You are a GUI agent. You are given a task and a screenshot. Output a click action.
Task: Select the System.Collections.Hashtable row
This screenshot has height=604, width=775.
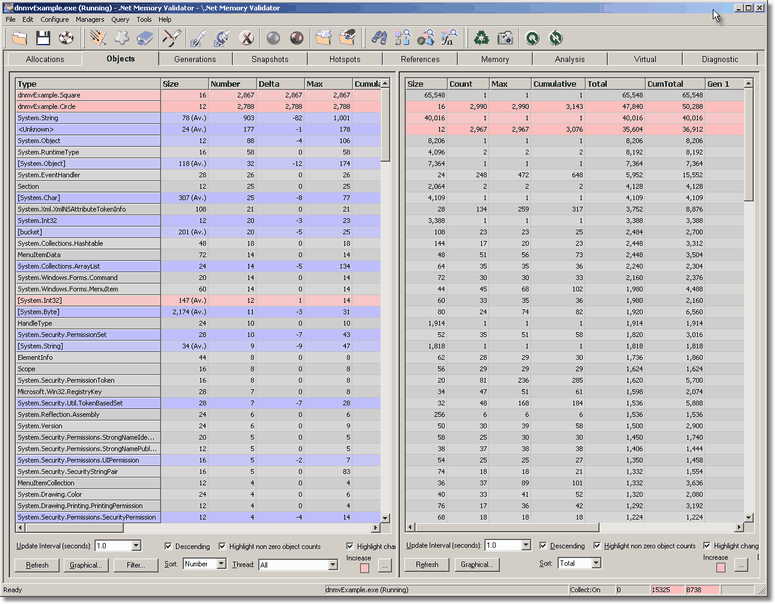[x=198, y=244]
